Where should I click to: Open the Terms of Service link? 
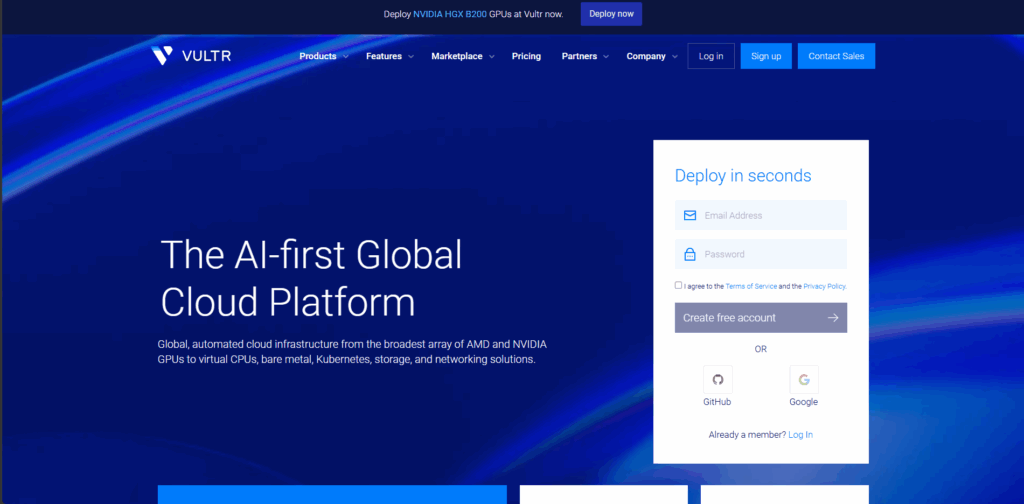point(751,286)
